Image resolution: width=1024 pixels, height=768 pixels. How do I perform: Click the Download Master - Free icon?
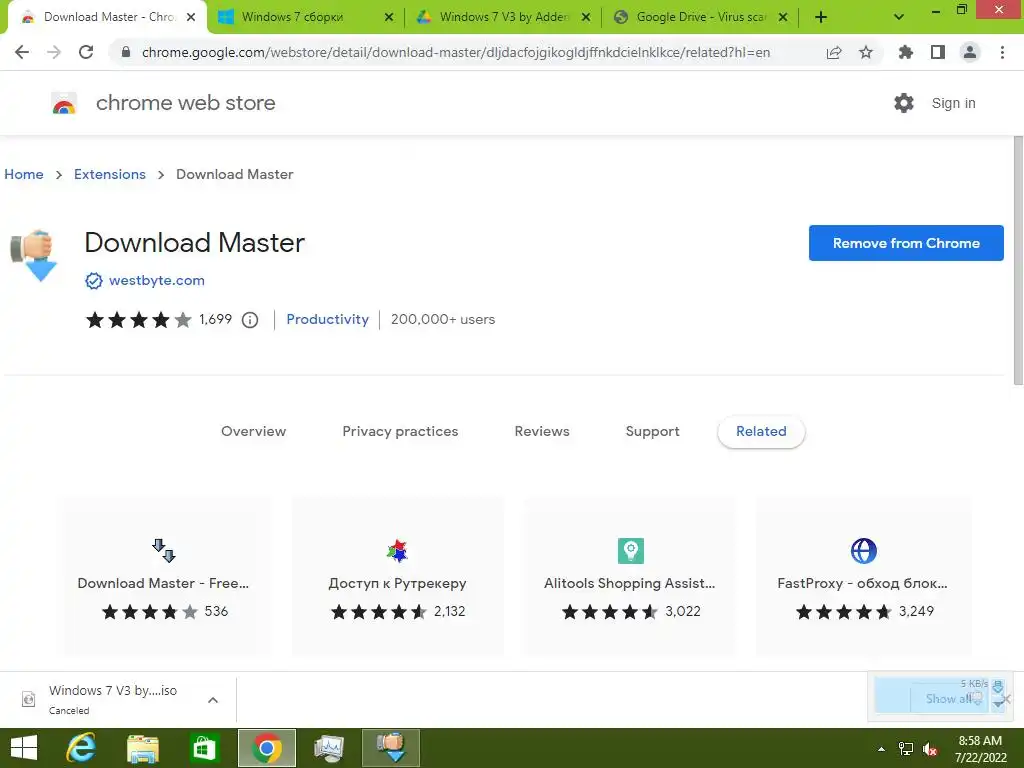pyautogui.click(x=163, y=551)
